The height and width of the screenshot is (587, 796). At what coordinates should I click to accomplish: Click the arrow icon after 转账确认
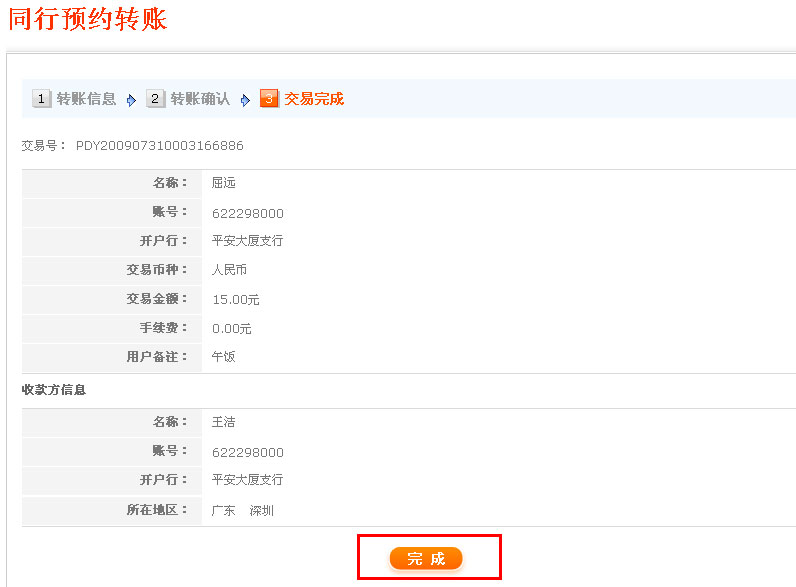[x=245, y=100]
